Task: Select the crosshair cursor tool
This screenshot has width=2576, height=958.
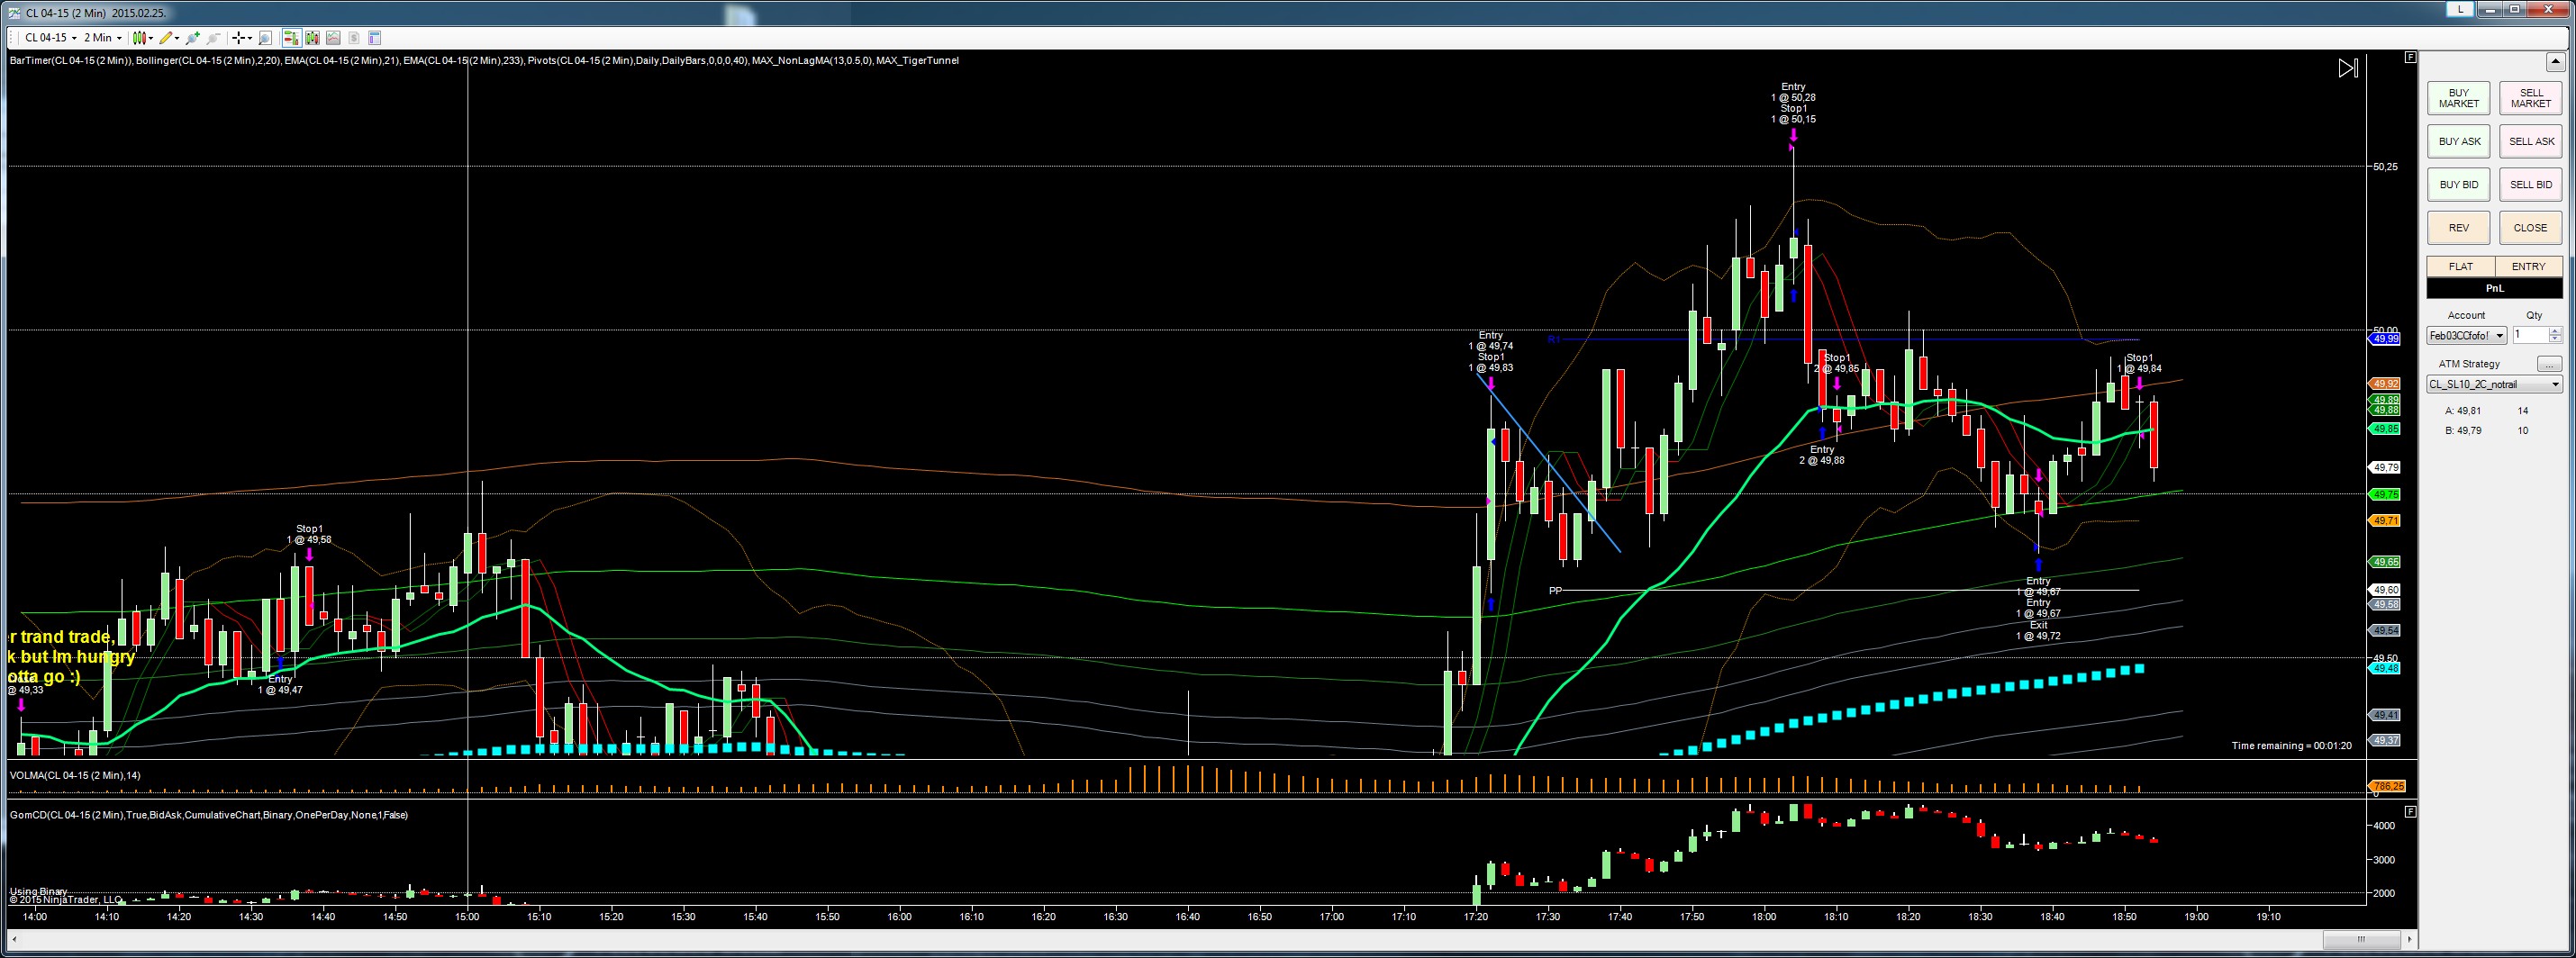Action: tap(238, 38)
